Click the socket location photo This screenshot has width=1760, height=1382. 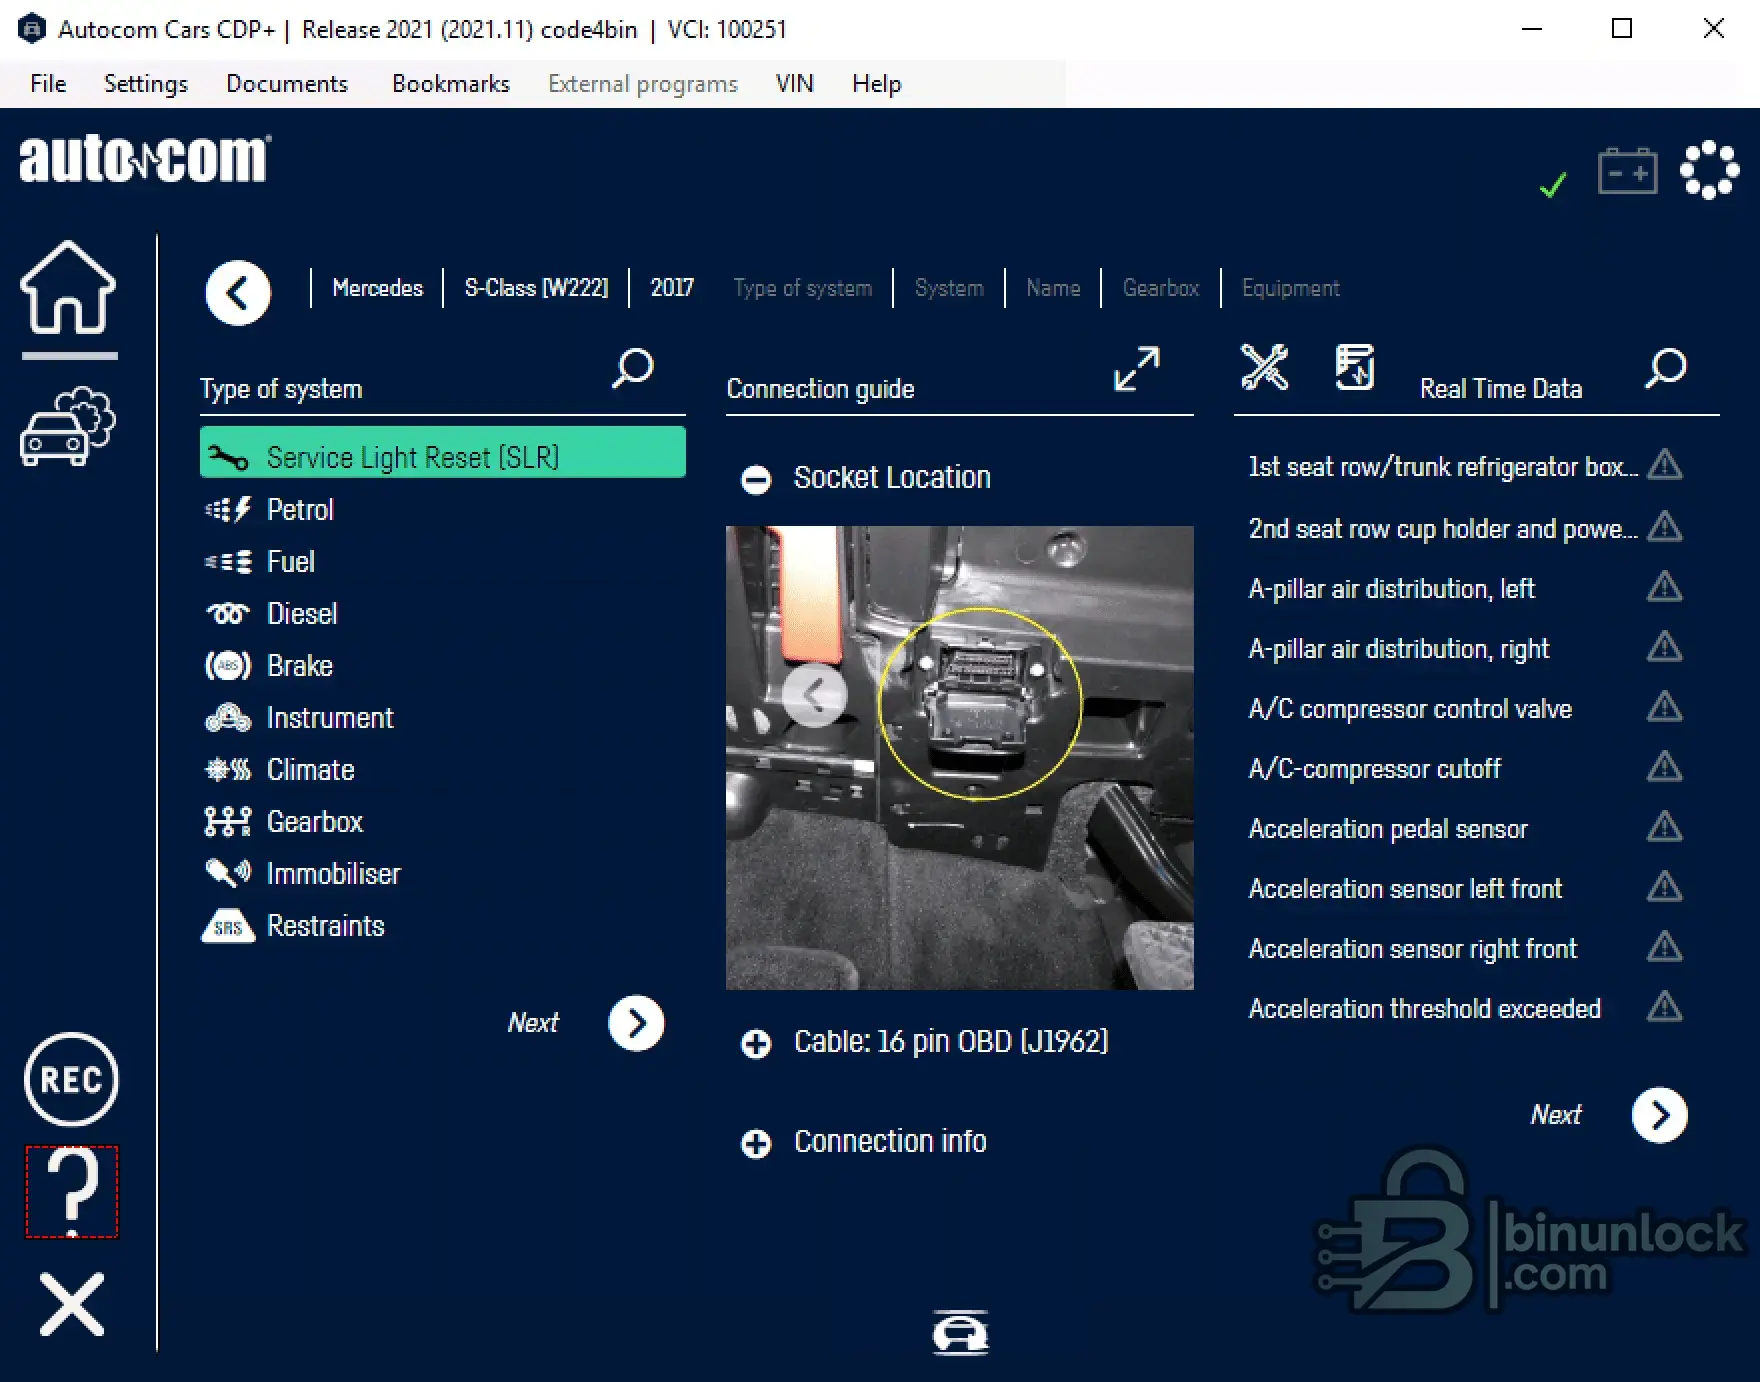pyautogui.click(x=960, y=758)
